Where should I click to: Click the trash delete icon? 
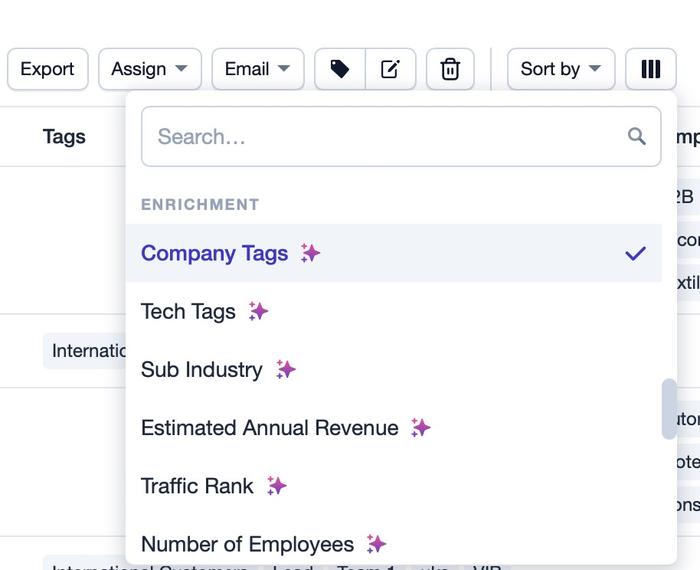[x=450, y=69]
